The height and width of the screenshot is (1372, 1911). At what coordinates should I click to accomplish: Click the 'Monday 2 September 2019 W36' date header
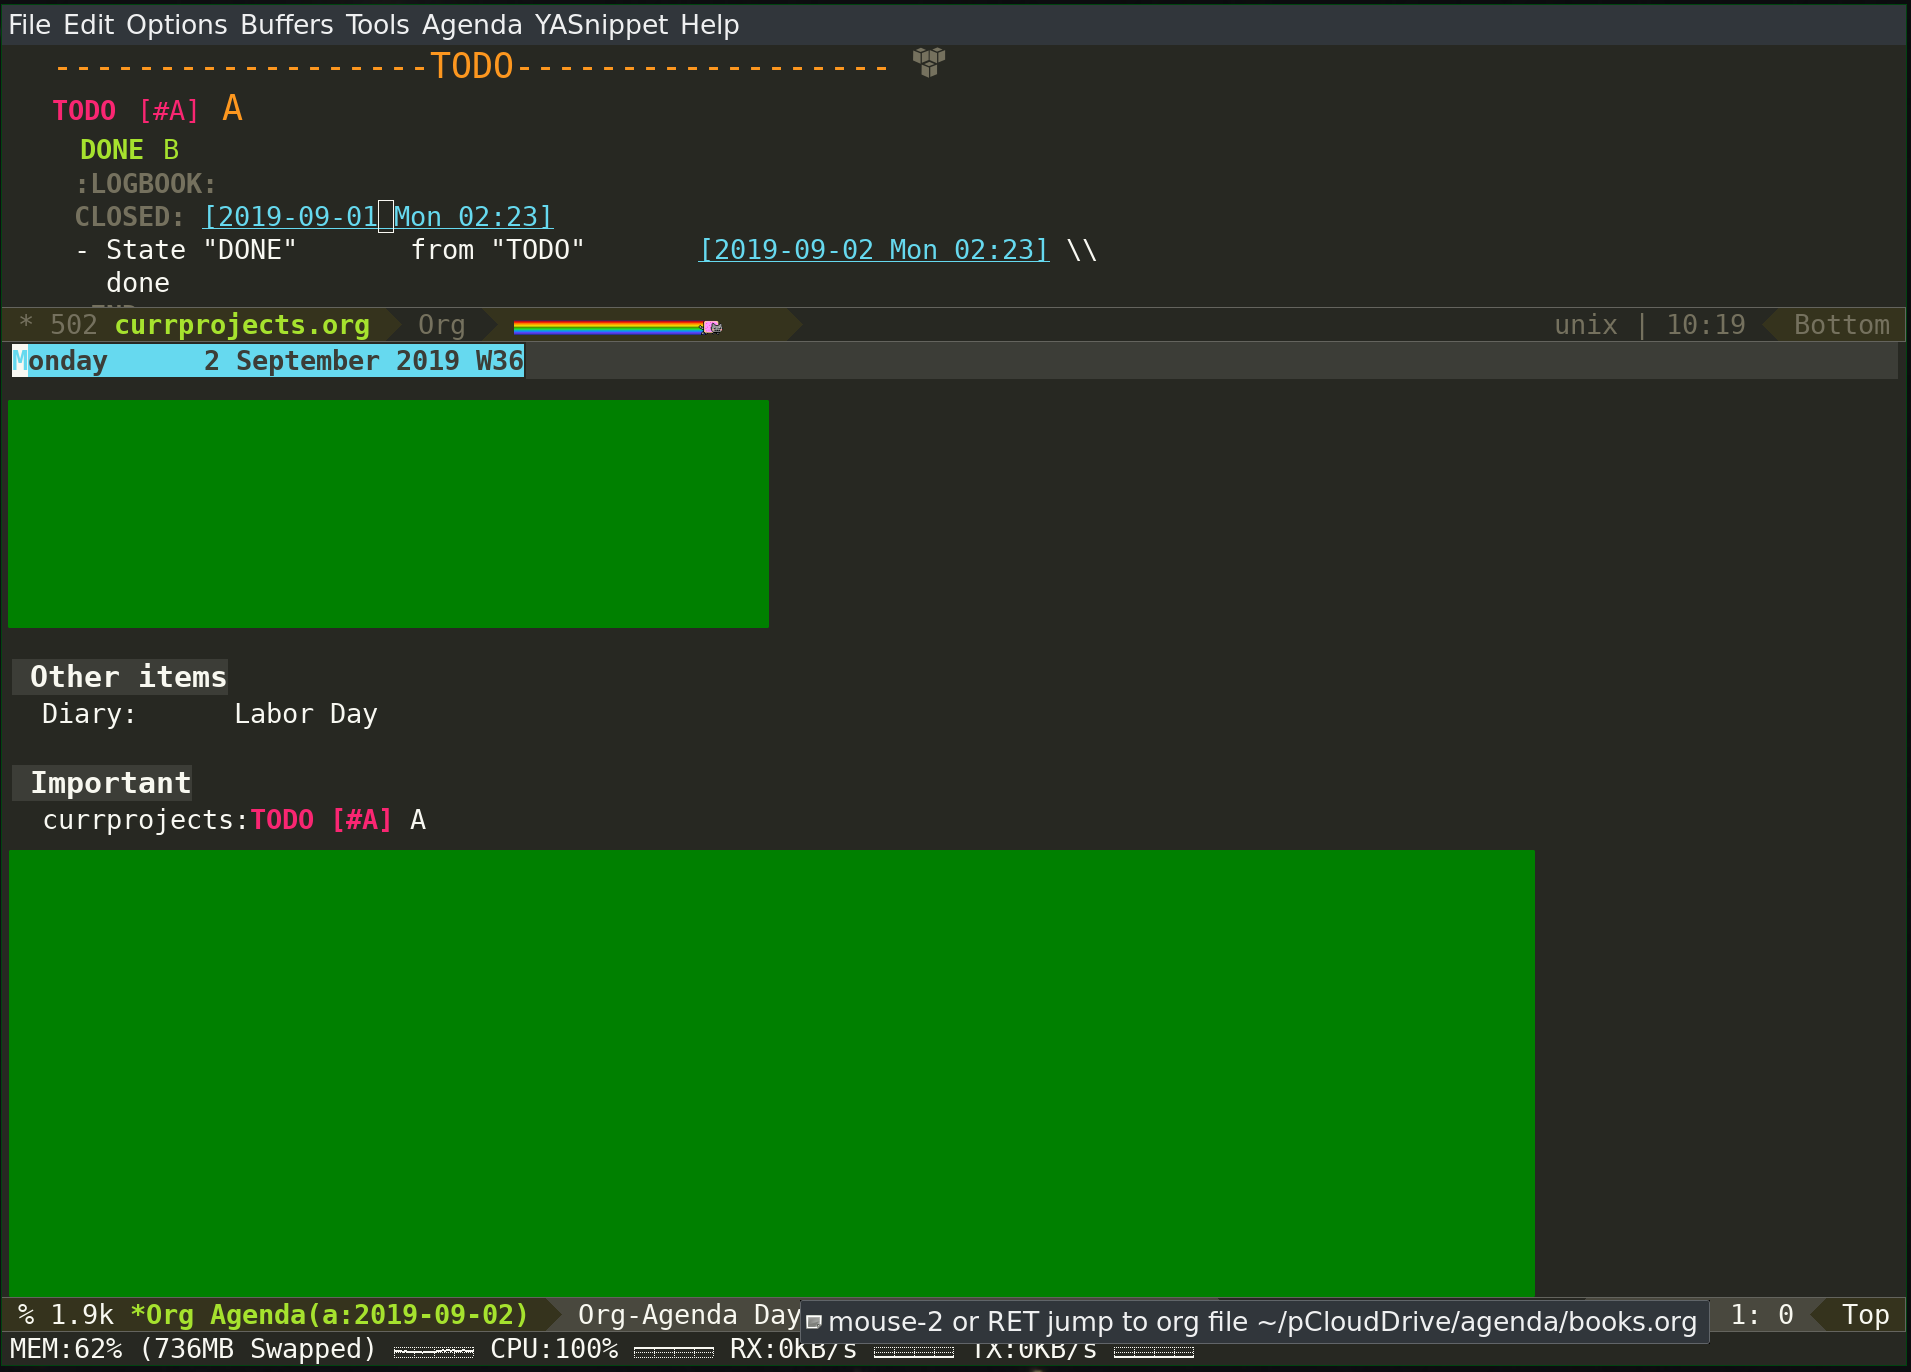[x=266, y=360]
